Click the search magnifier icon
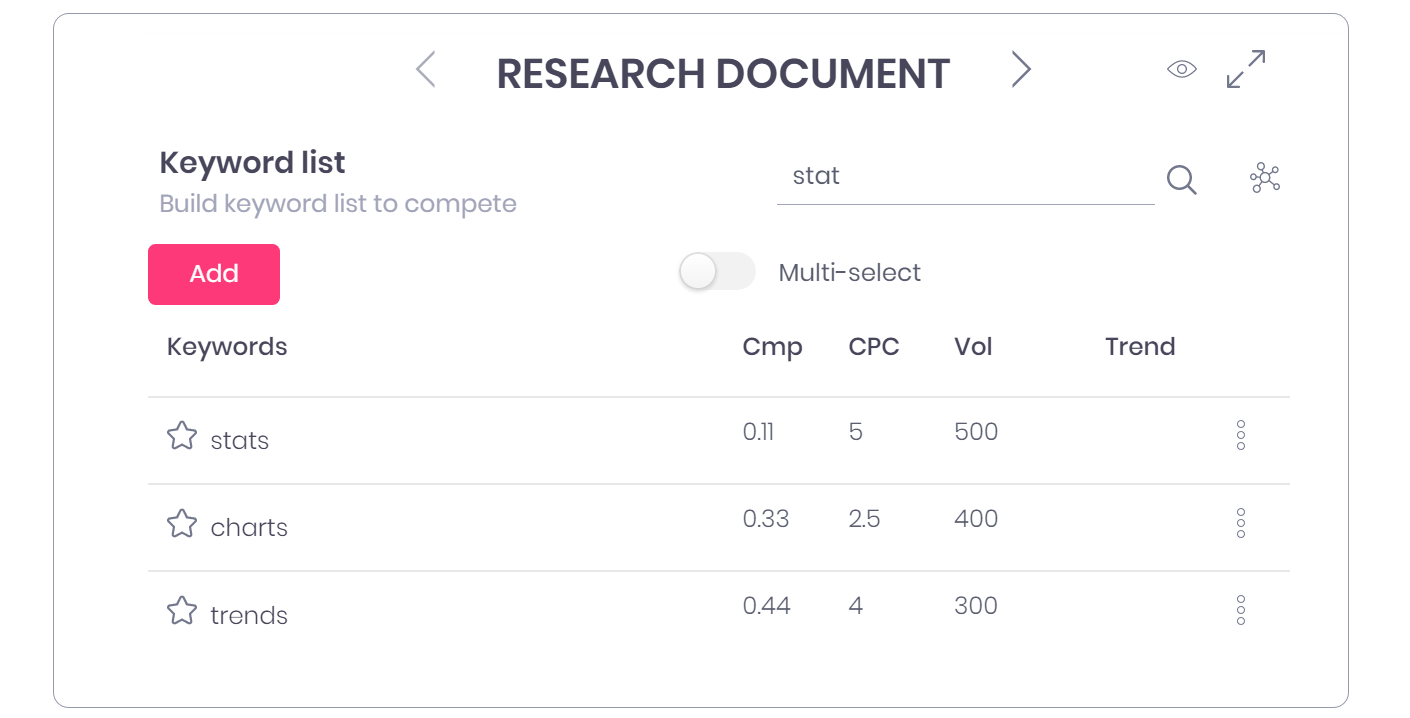This screenshot has width=1410, height=718. click(1181, 180)
